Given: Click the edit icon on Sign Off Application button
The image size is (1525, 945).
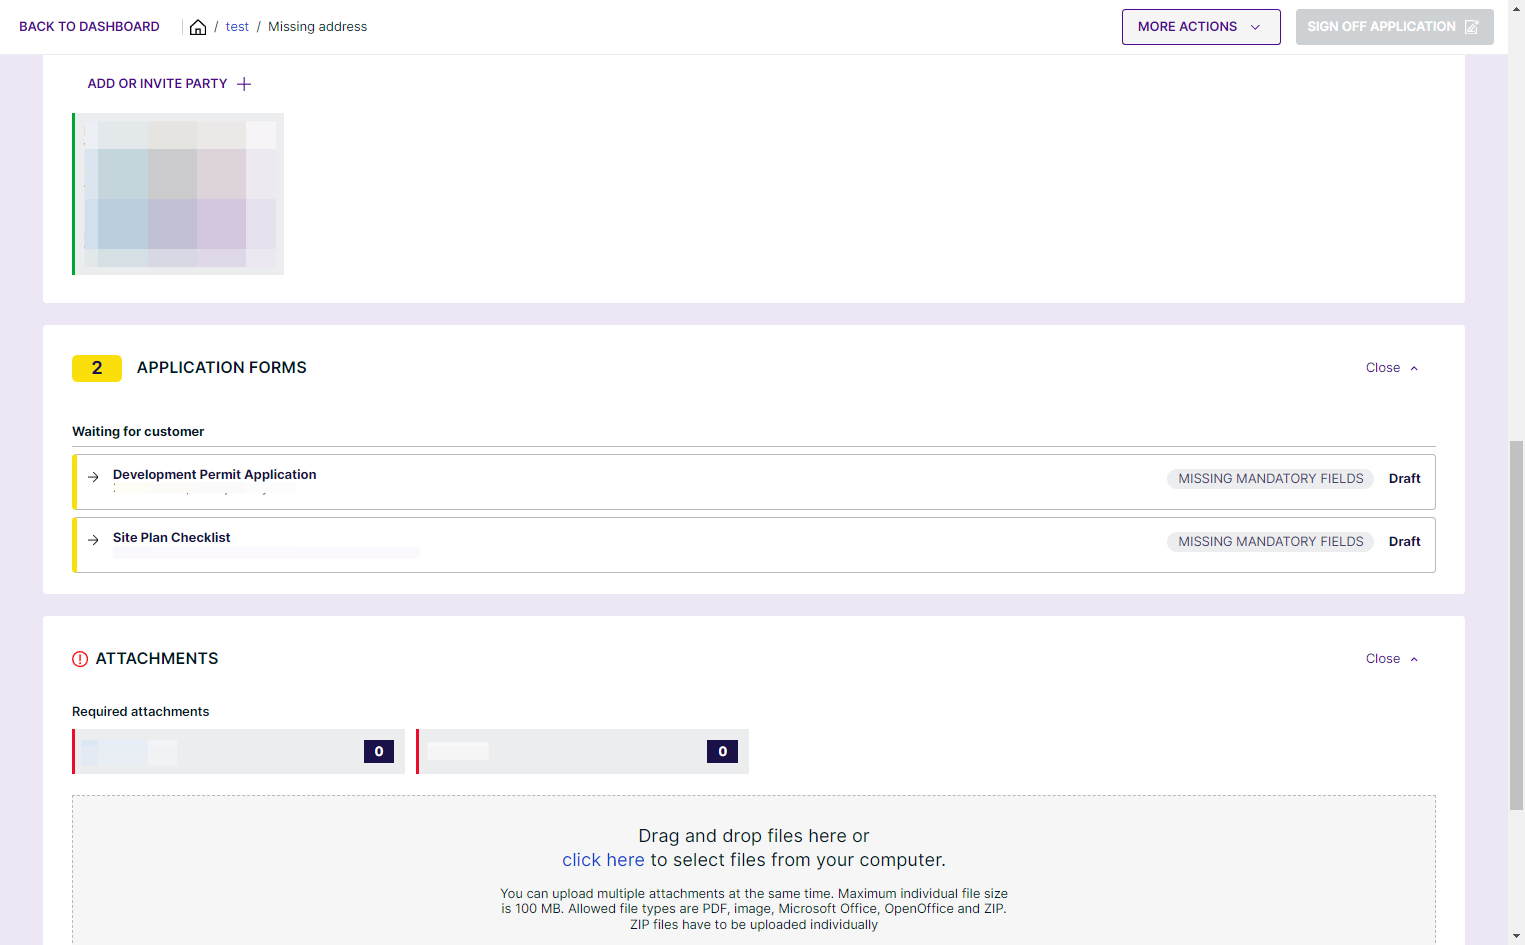Looking at the screenshot, I should [x=1472, y=27].
